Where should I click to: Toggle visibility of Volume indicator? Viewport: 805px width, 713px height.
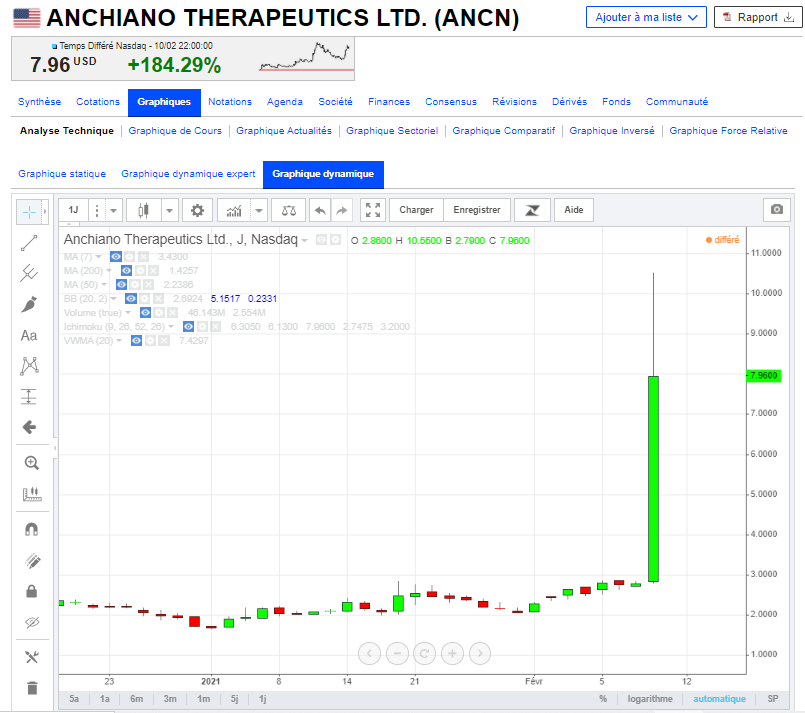pyautogui.click(x=145, y=313)
